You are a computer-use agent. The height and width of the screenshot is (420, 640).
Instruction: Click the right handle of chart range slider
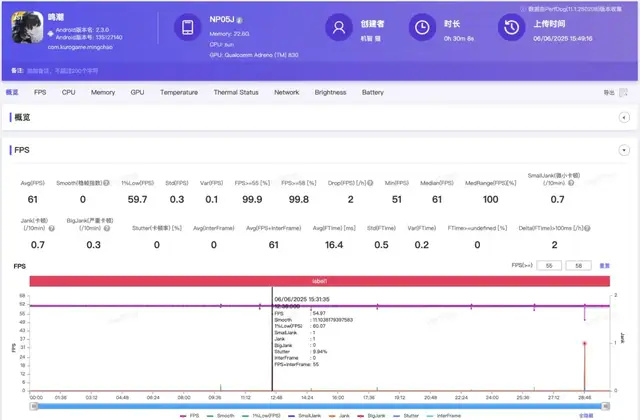tap(606, 406)
